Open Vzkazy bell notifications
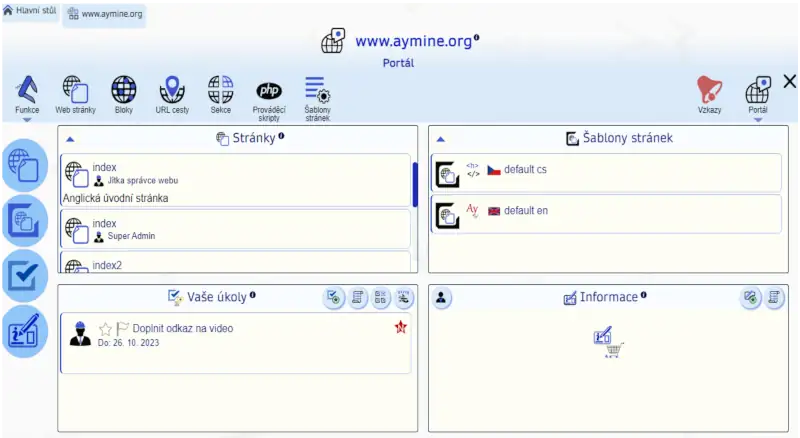This screenshot has height=438, width=800. point(709,90)
